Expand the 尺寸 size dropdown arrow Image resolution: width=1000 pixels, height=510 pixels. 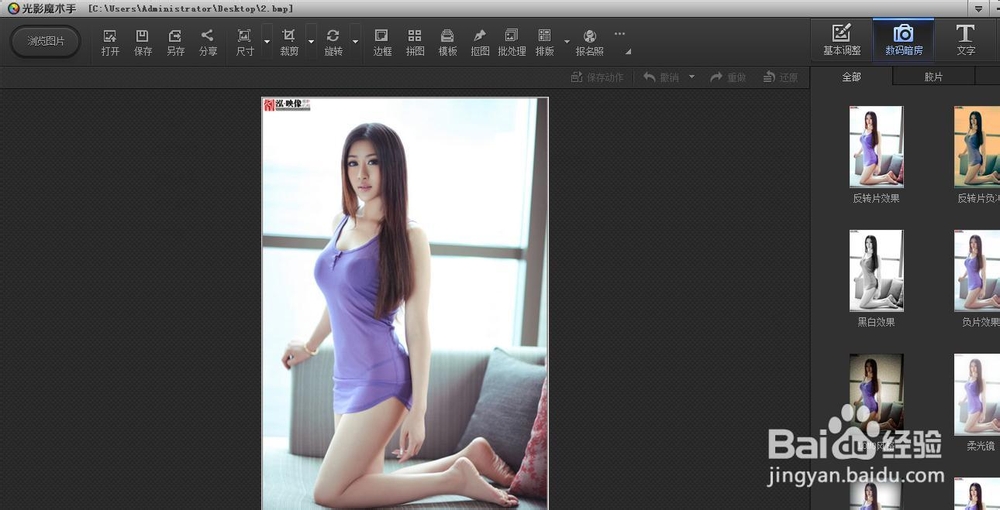coord(267,42)
